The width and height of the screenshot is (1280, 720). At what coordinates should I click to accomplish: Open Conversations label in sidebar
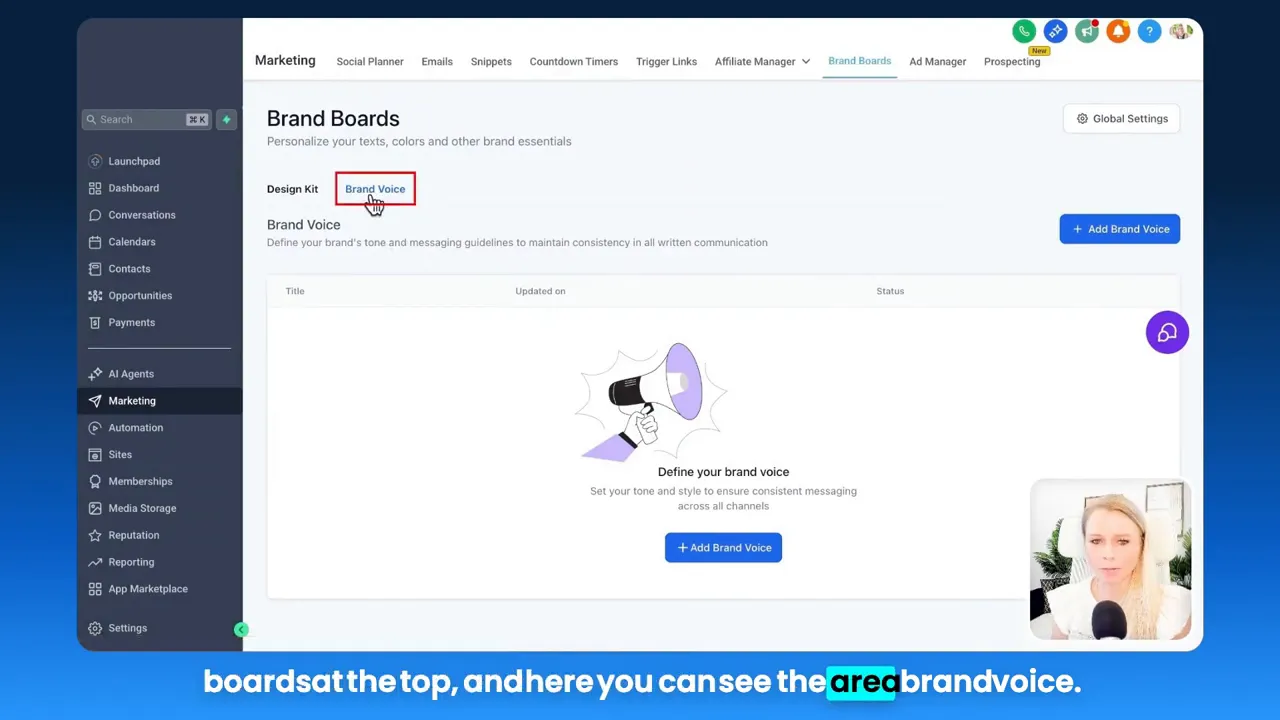142,215
